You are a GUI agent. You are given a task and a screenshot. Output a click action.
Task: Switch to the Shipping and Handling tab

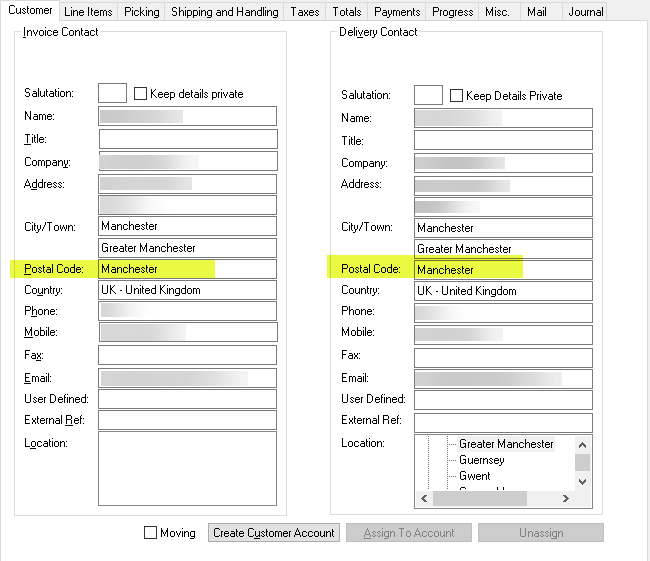pyautogui.click(x=224, y=12)
